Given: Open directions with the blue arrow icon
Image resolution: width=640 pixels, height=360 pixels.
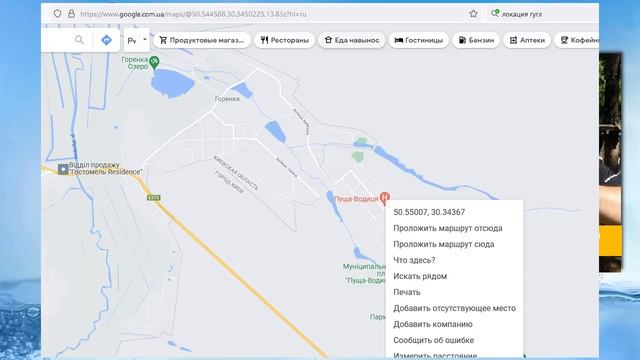Looking at the screenshot, I should (x=106, y=40).
